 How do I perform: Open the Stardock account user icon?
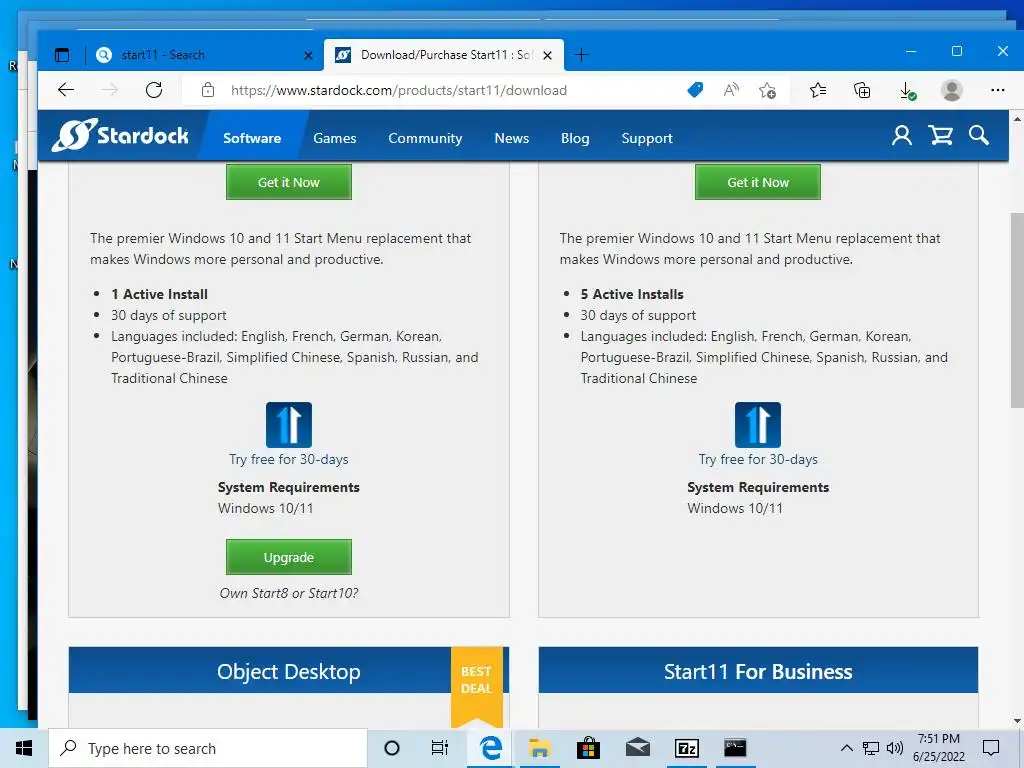coord(902,136)
